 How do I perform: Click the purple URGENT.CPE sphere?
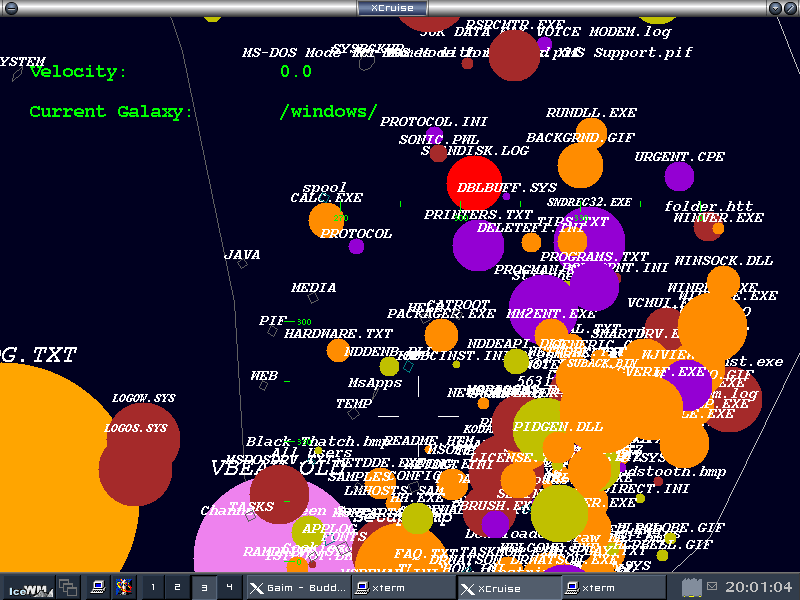(679, 177)
